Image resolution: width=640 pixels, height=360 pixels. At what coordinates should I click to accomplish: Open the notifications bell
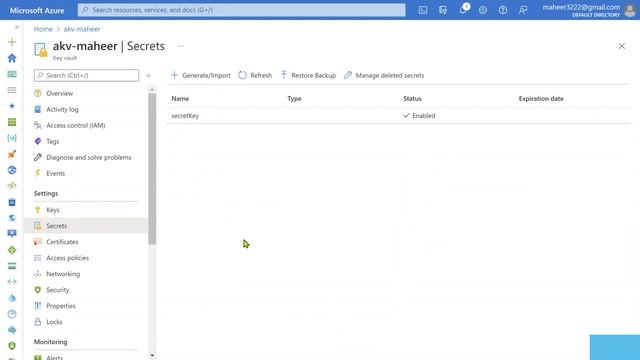463,9
